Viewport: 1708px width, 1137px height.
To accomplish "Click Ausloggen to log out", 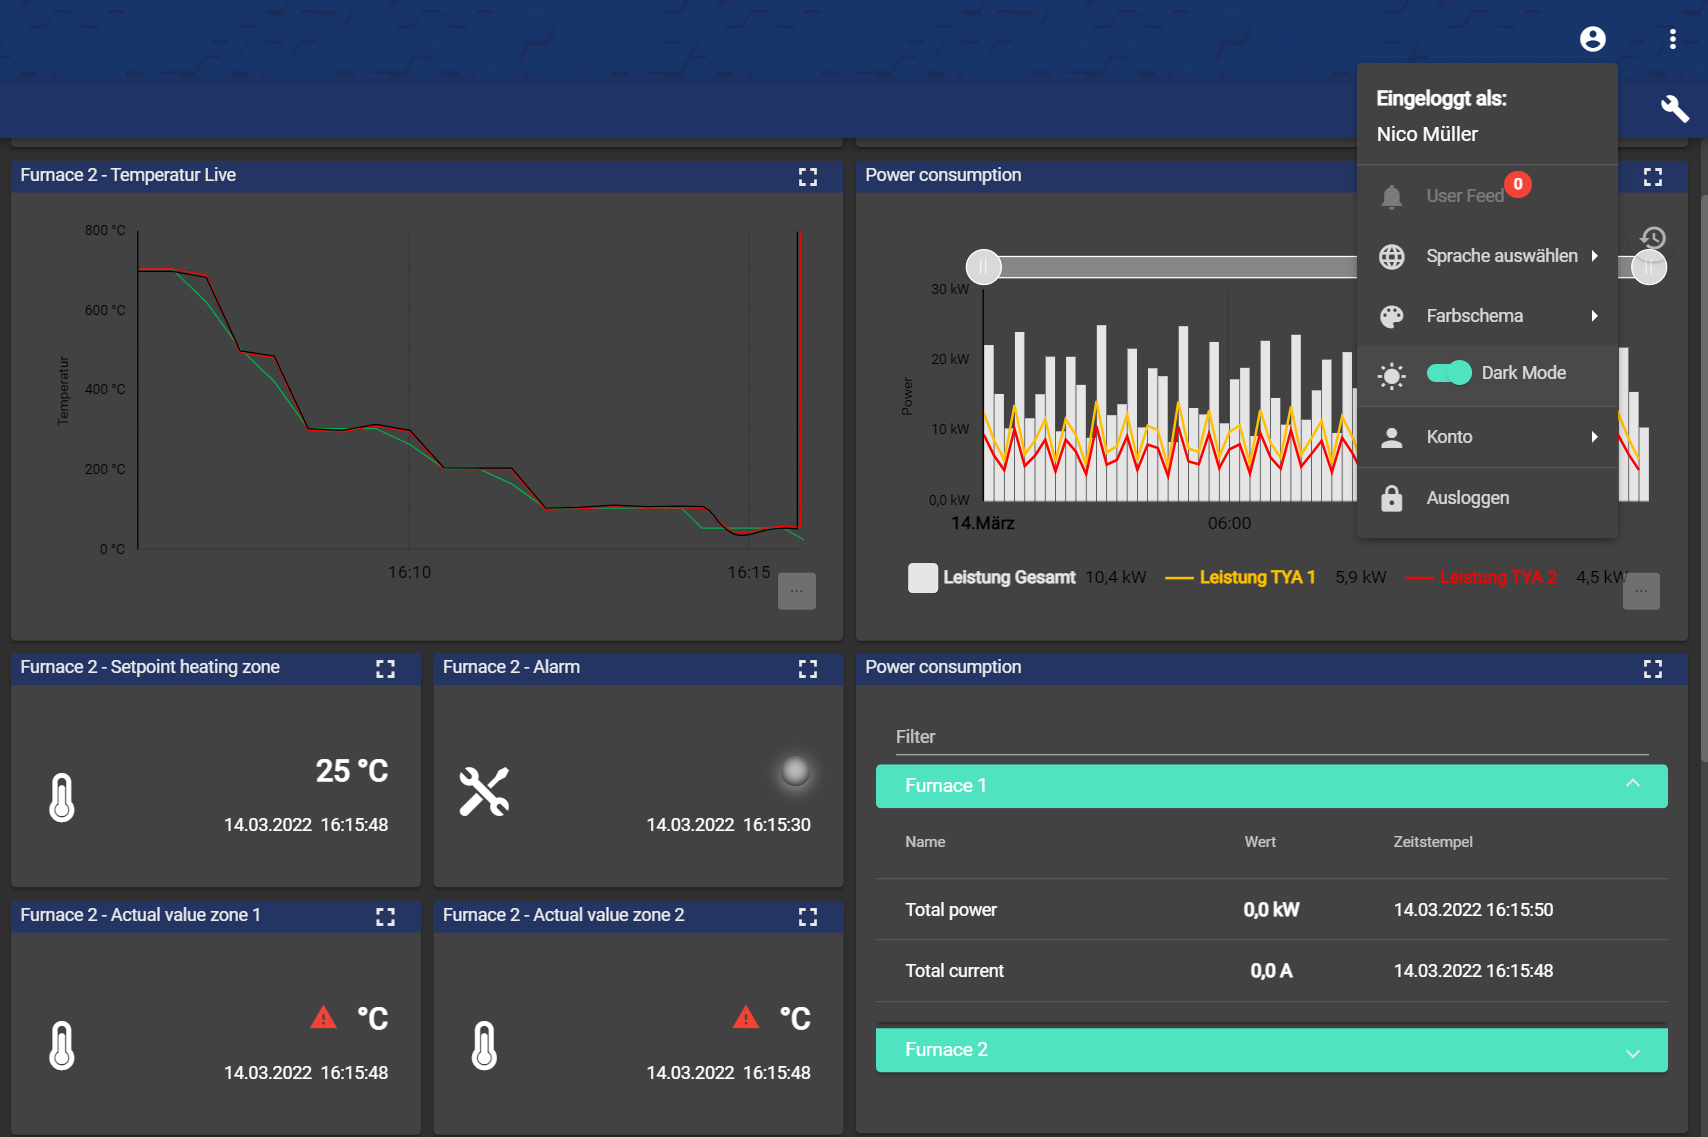I will click(1467, 498).
